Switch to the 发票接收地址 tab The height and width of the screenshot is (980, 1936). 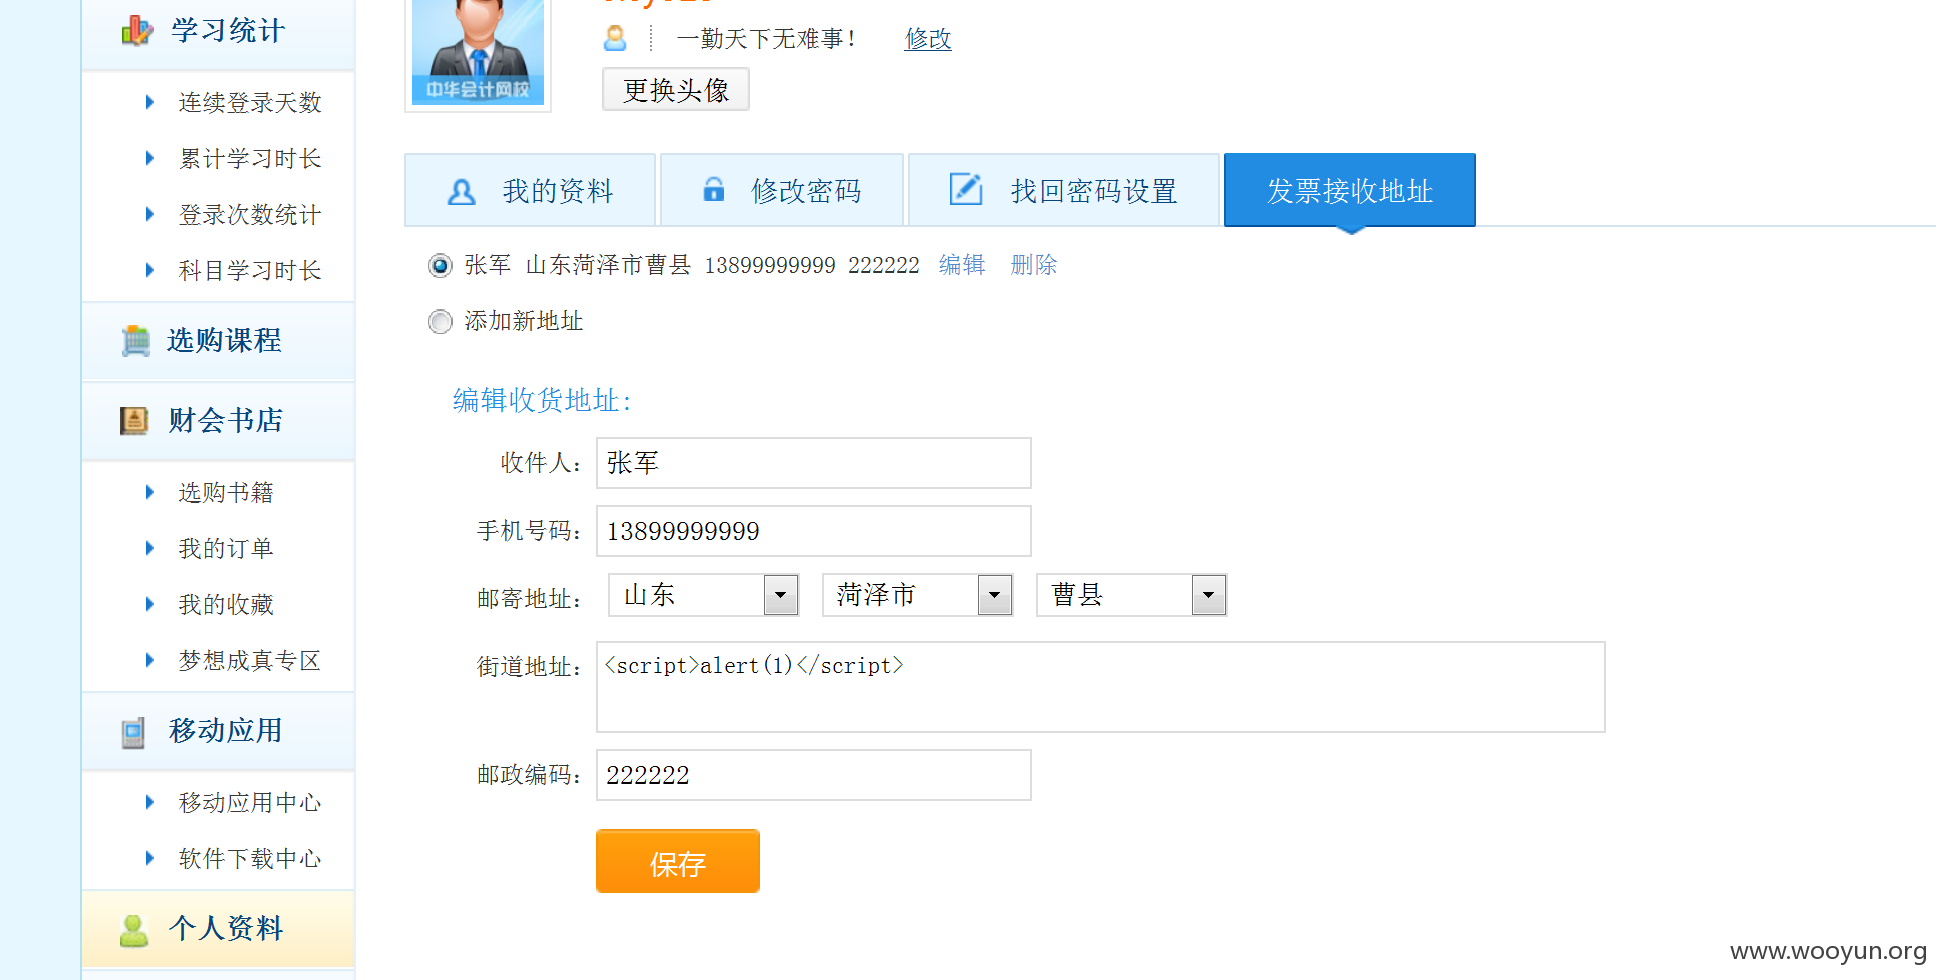coord(1350,190)
